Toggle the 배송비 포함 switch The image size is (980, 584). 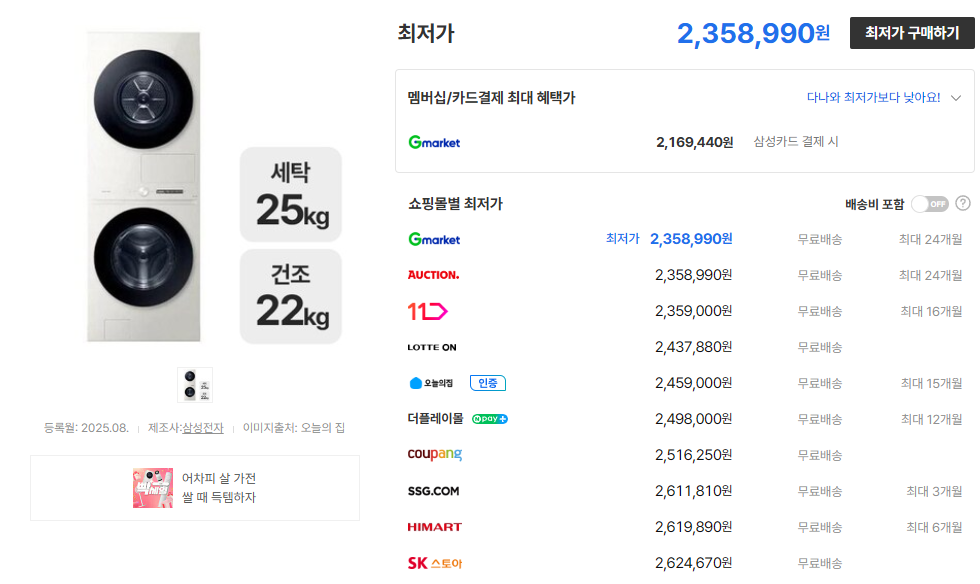(x=929, y=204)
